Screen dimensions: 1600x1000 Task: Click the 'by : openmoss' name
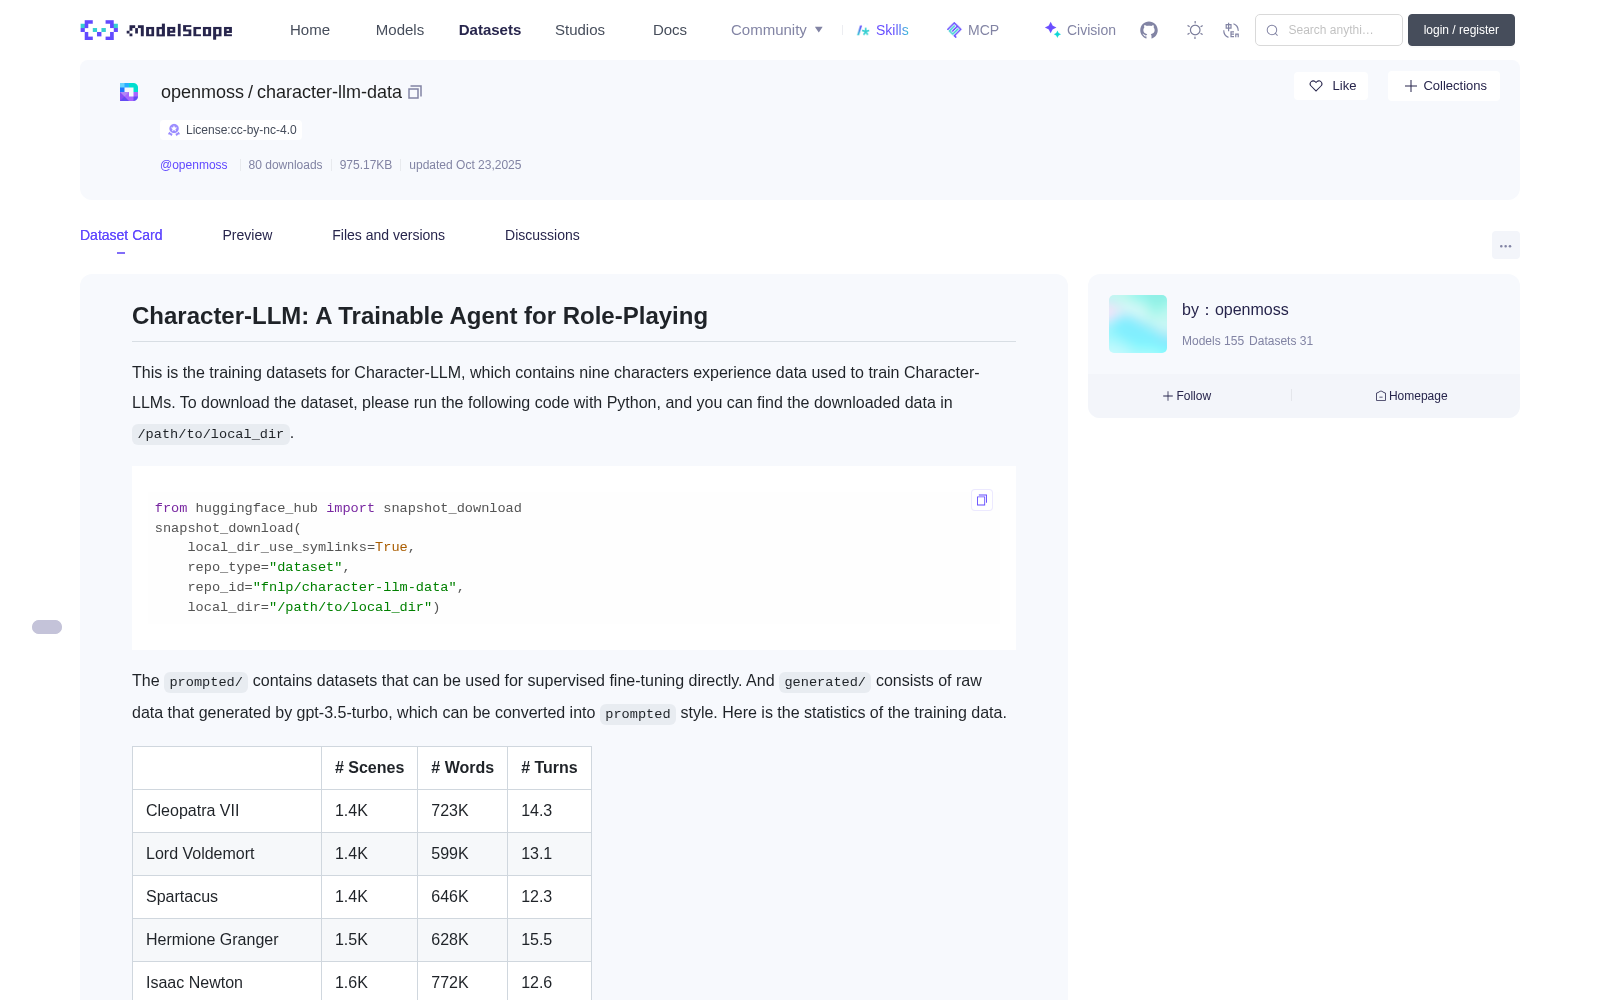[x=1235, y=310]
